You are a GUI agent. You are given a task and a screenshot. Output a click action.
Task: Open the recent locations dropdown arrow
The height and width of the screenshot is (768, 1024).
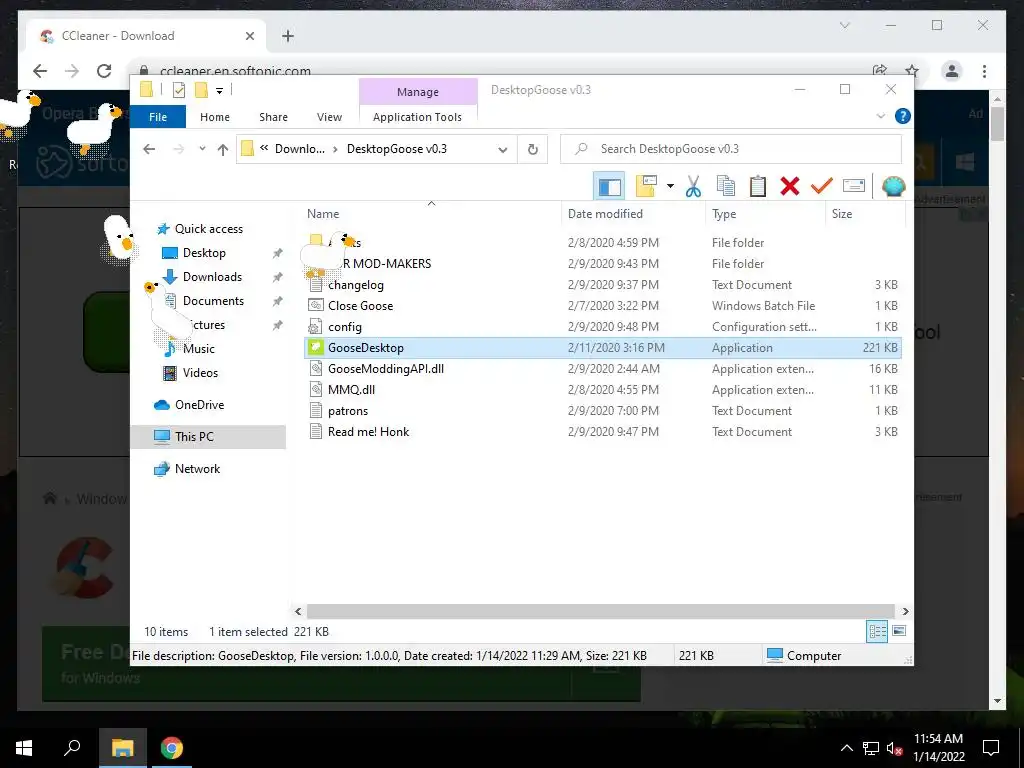[x=202, y=149]
